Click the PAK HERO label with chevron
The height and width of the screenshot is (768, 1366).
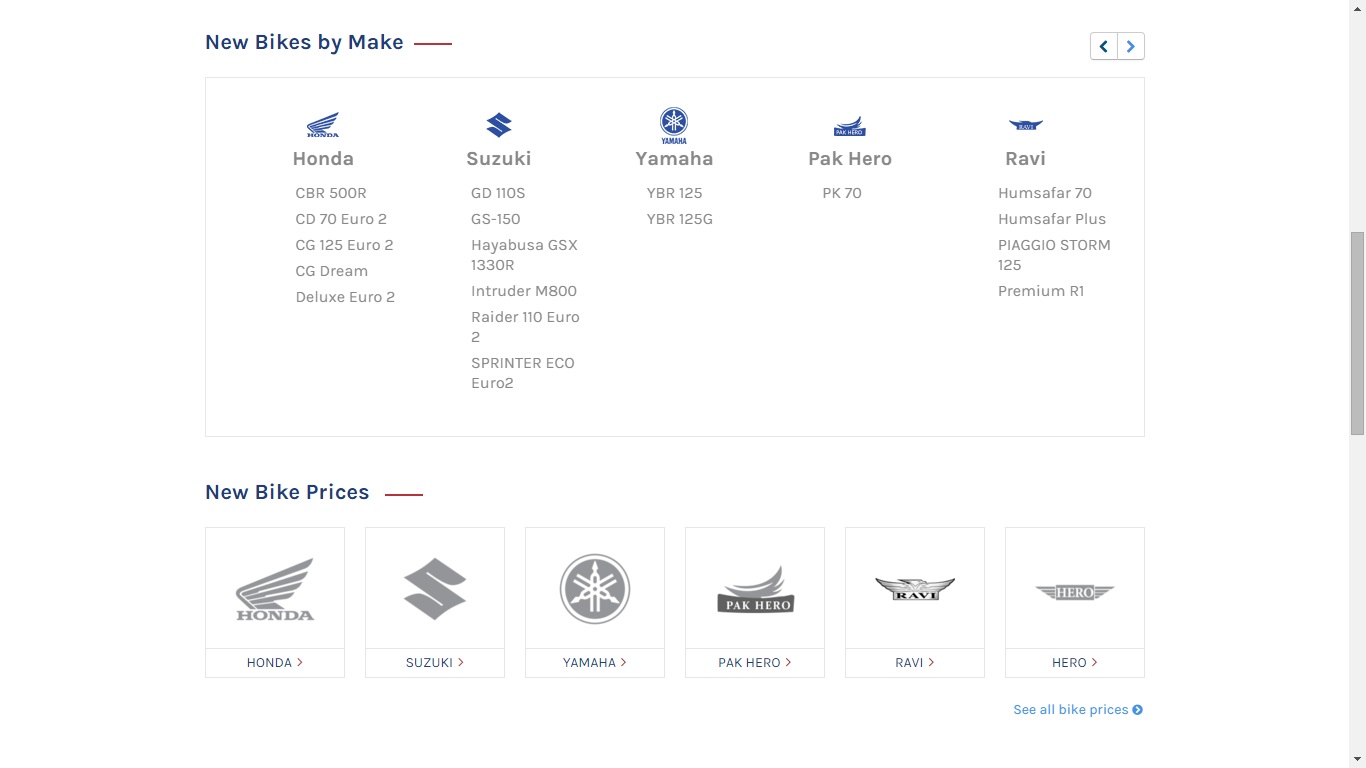(755, 663)
